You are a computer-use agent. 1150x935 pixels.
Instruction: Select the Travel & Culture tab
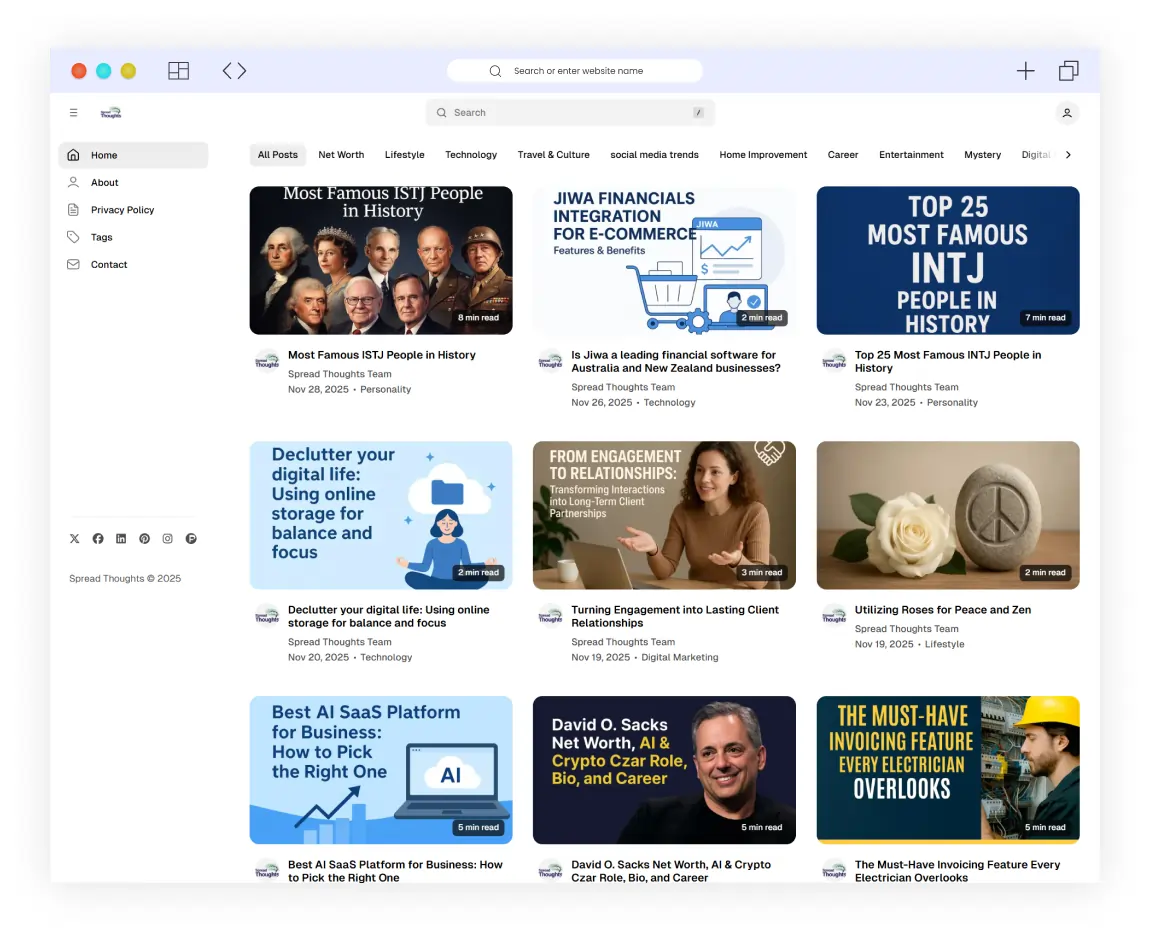554,155
